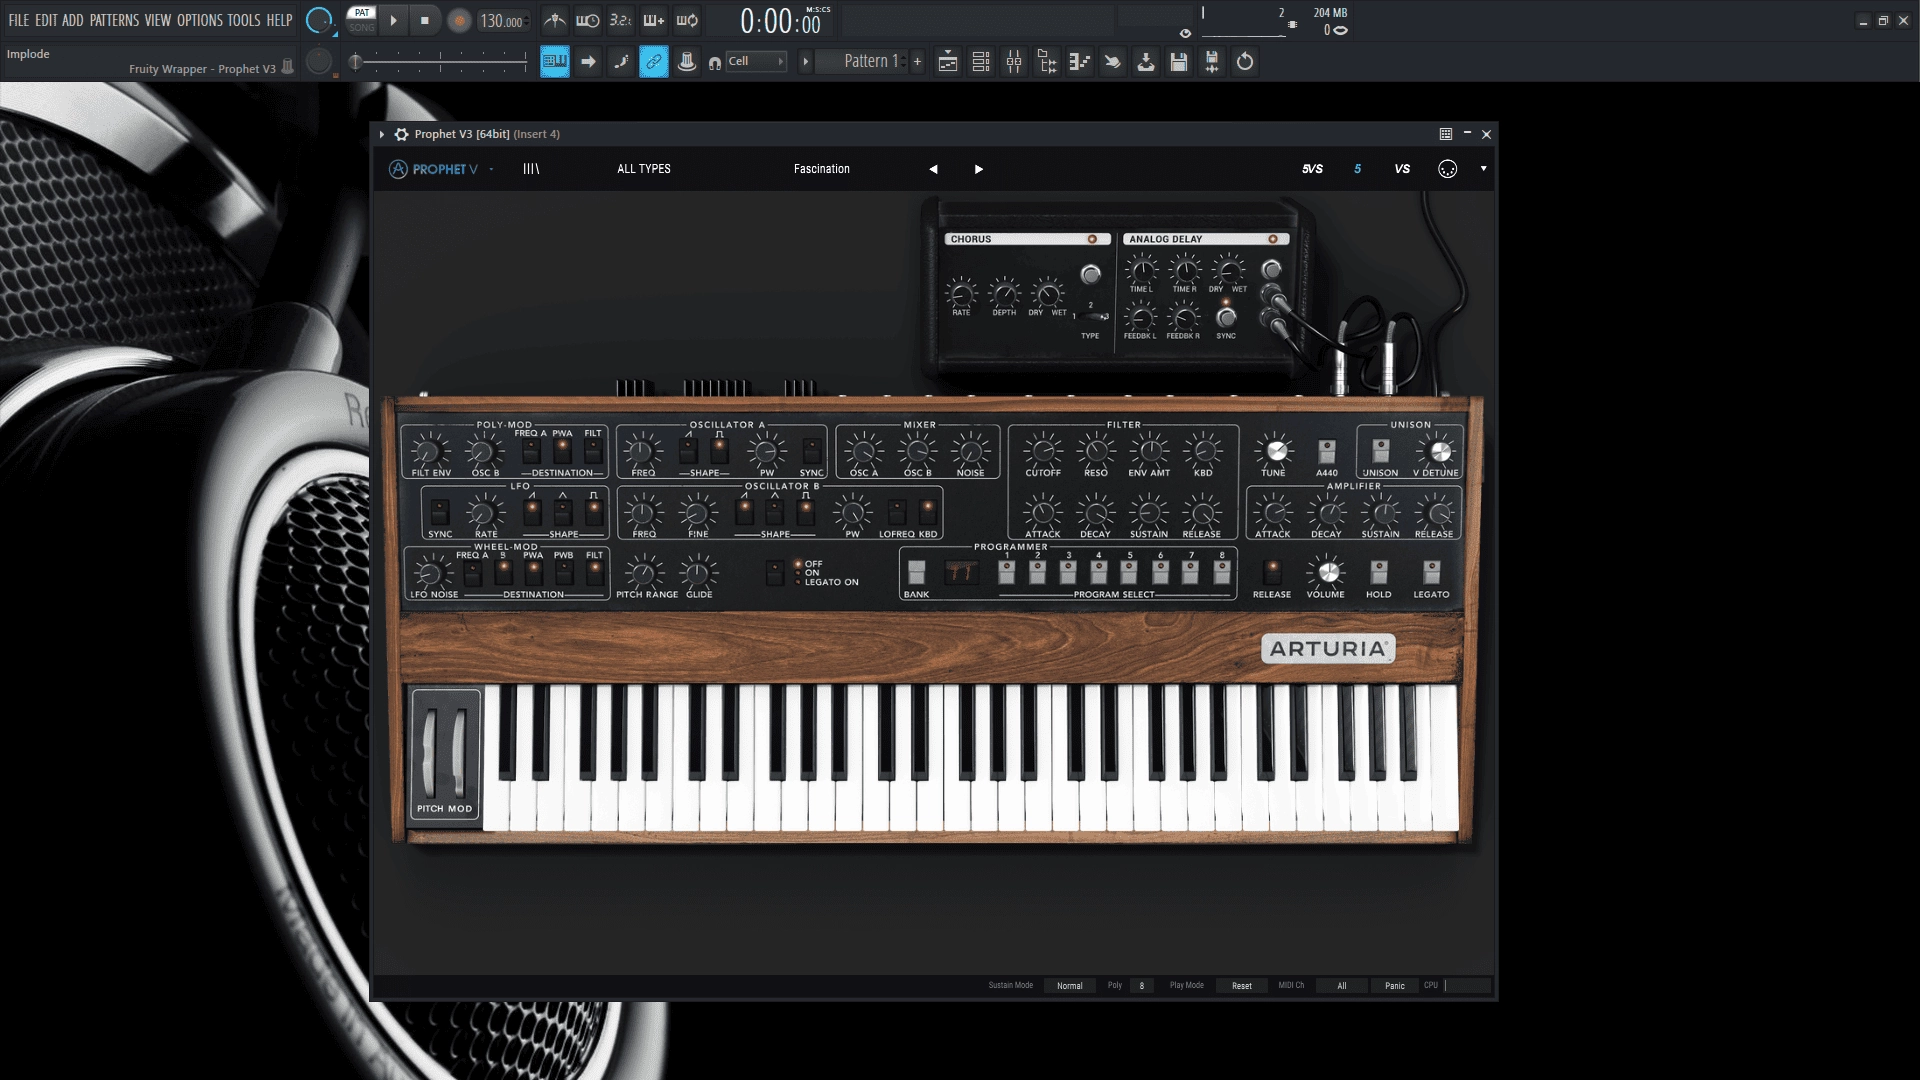Click the overdub blend recording icon
This screenshot has width=1920, height=1080.
(x=654, y=20)
